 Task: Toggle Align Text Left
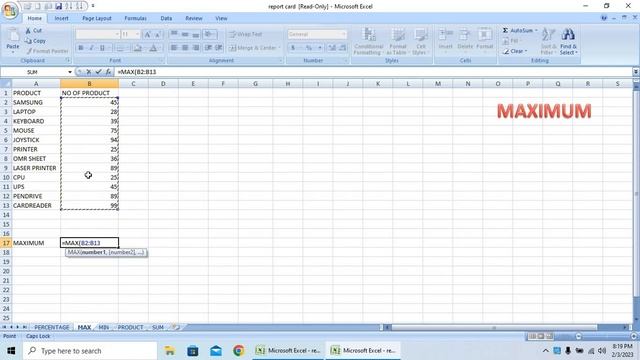(x=174, y=48)
